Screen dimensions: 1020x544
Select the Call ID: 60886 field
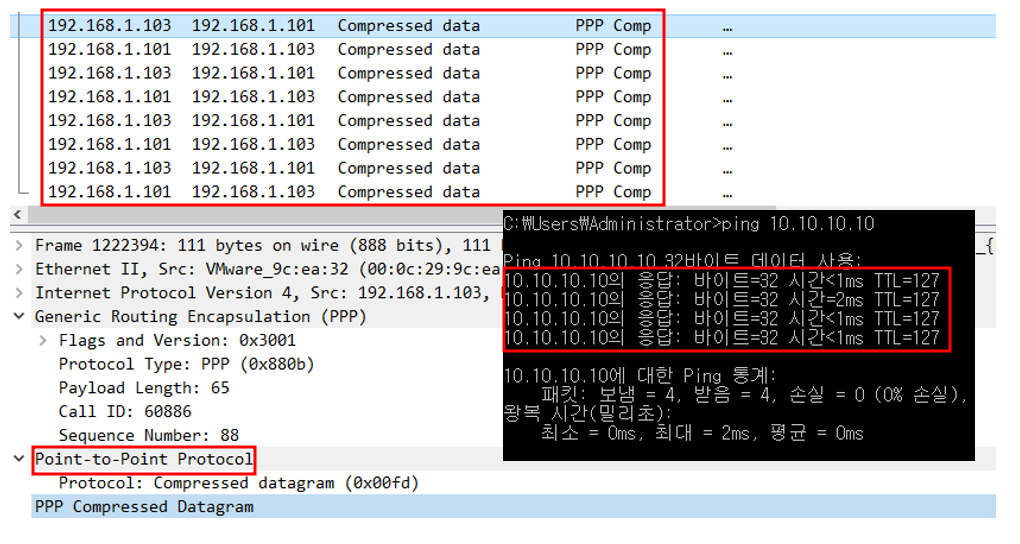click(125, 412)
